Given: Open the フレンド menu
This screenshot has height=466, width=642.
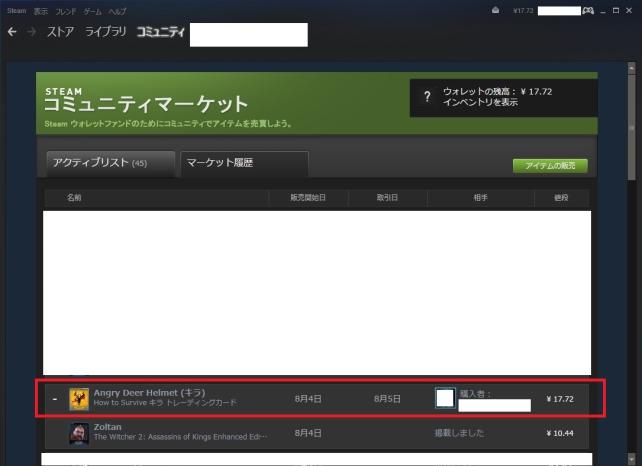Looking at the screenshot, I should point(66,11).
